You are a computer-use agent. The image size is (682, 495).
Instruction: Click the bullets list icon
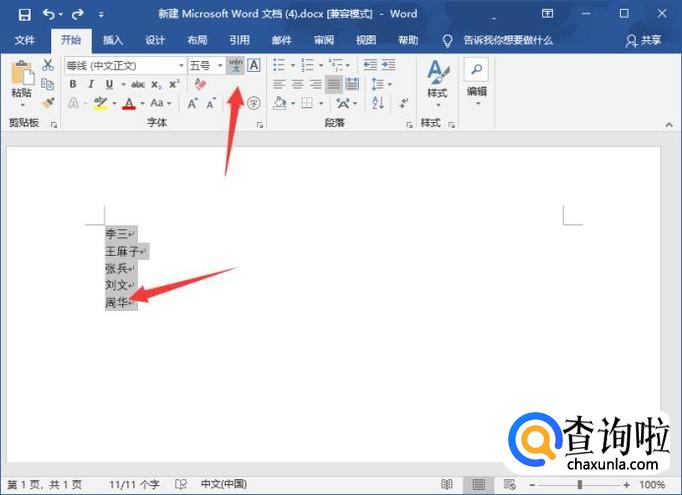(x=279, y=65)
